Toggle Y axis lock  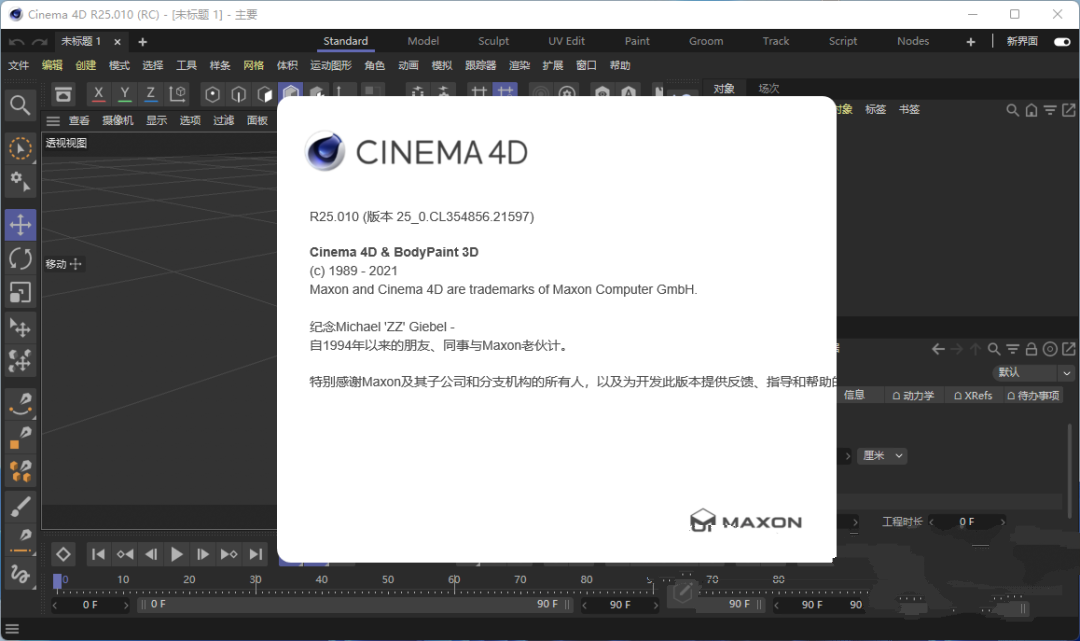coord(125,93)
